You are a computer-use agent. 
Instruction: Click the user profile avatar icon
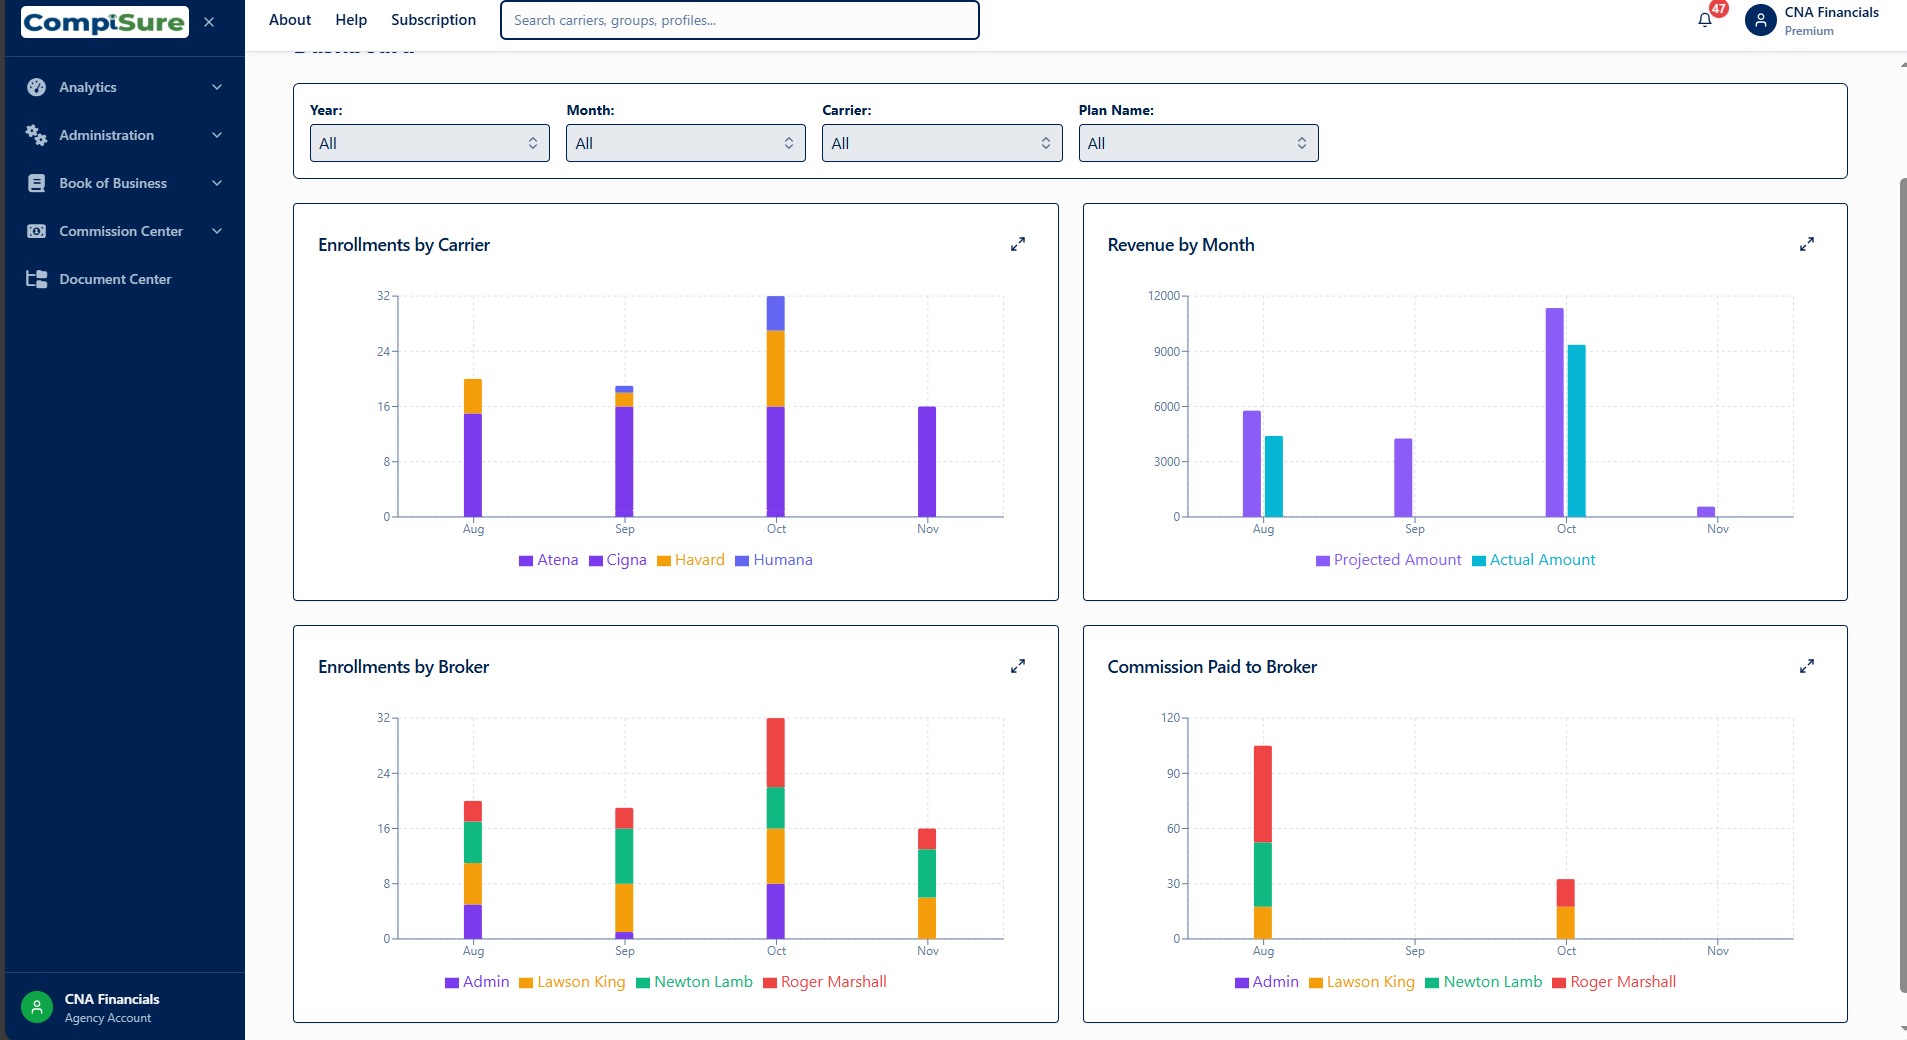click(x=1760, y=20)
